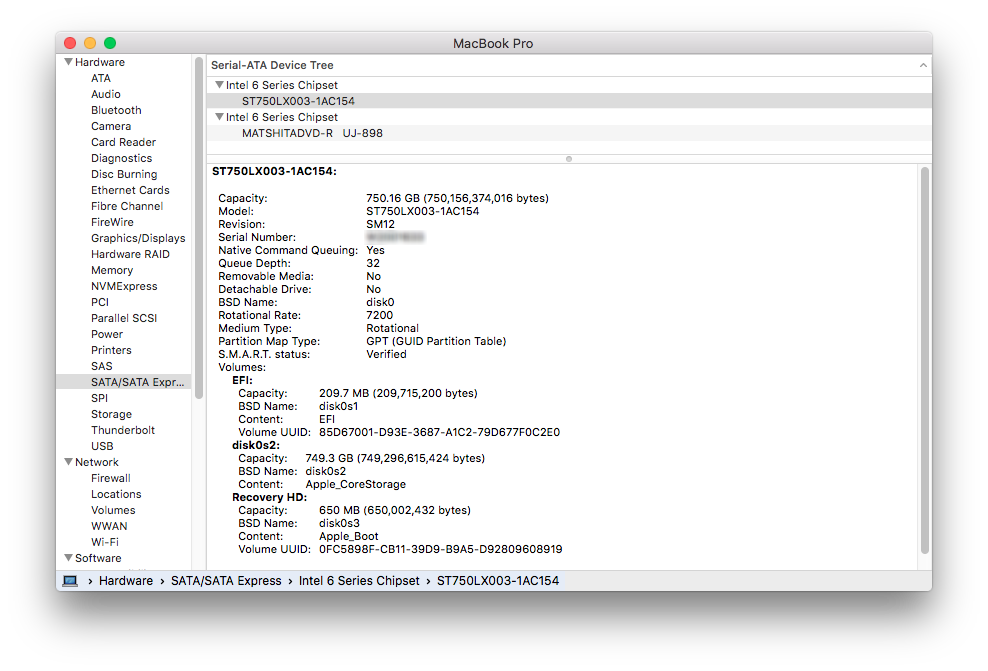Click the Revision SM12 value
Image resolution: width=988 pixels, height=671 pixels.
[381, 224]
